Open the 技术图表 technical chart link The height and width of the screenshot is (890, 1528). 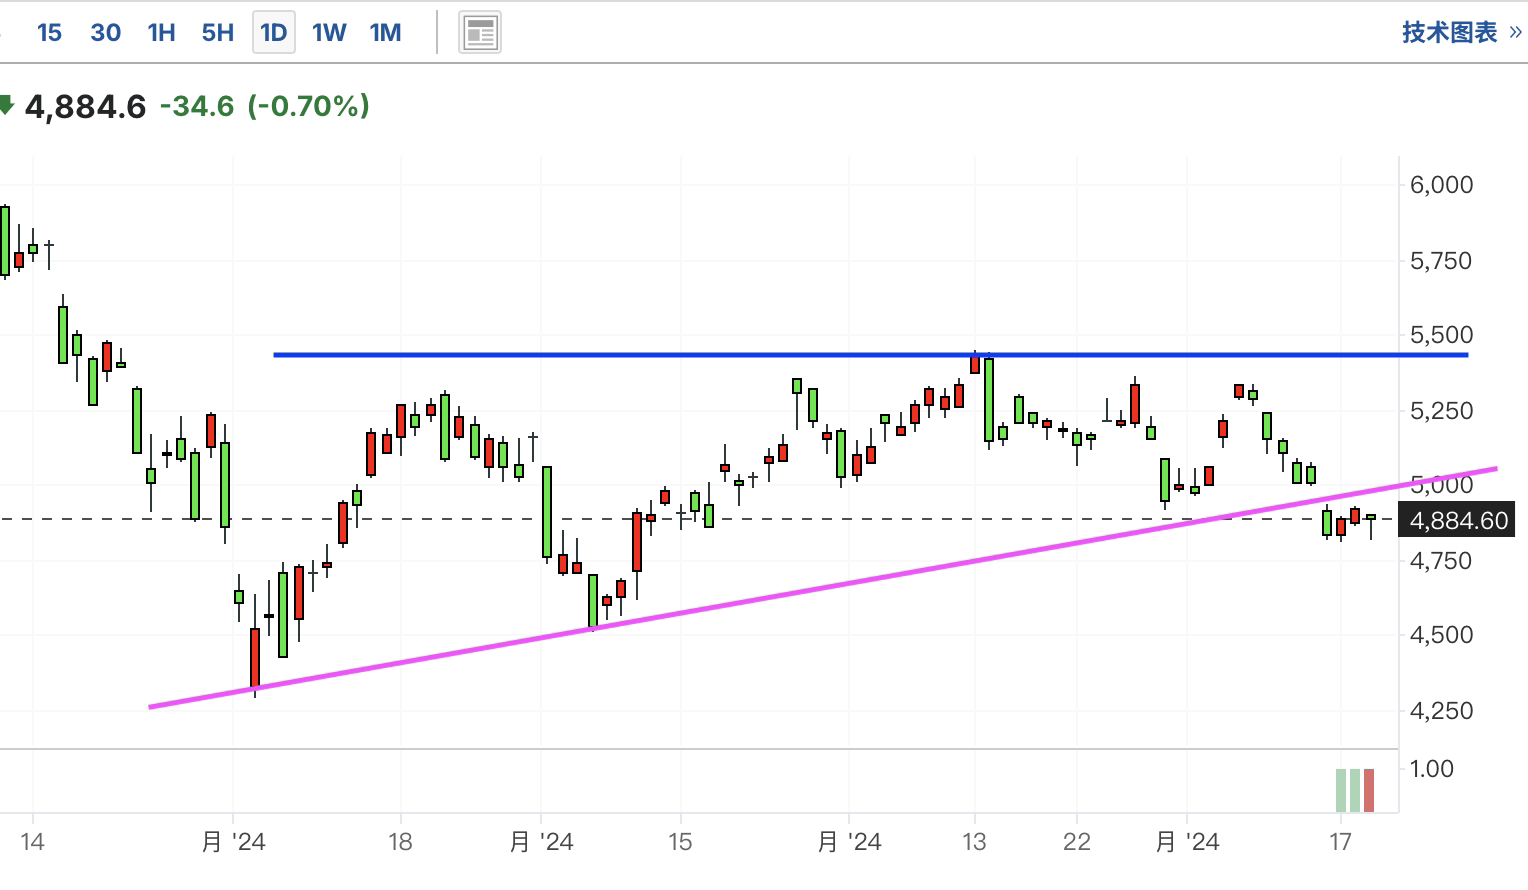[x=1461, y=32]
